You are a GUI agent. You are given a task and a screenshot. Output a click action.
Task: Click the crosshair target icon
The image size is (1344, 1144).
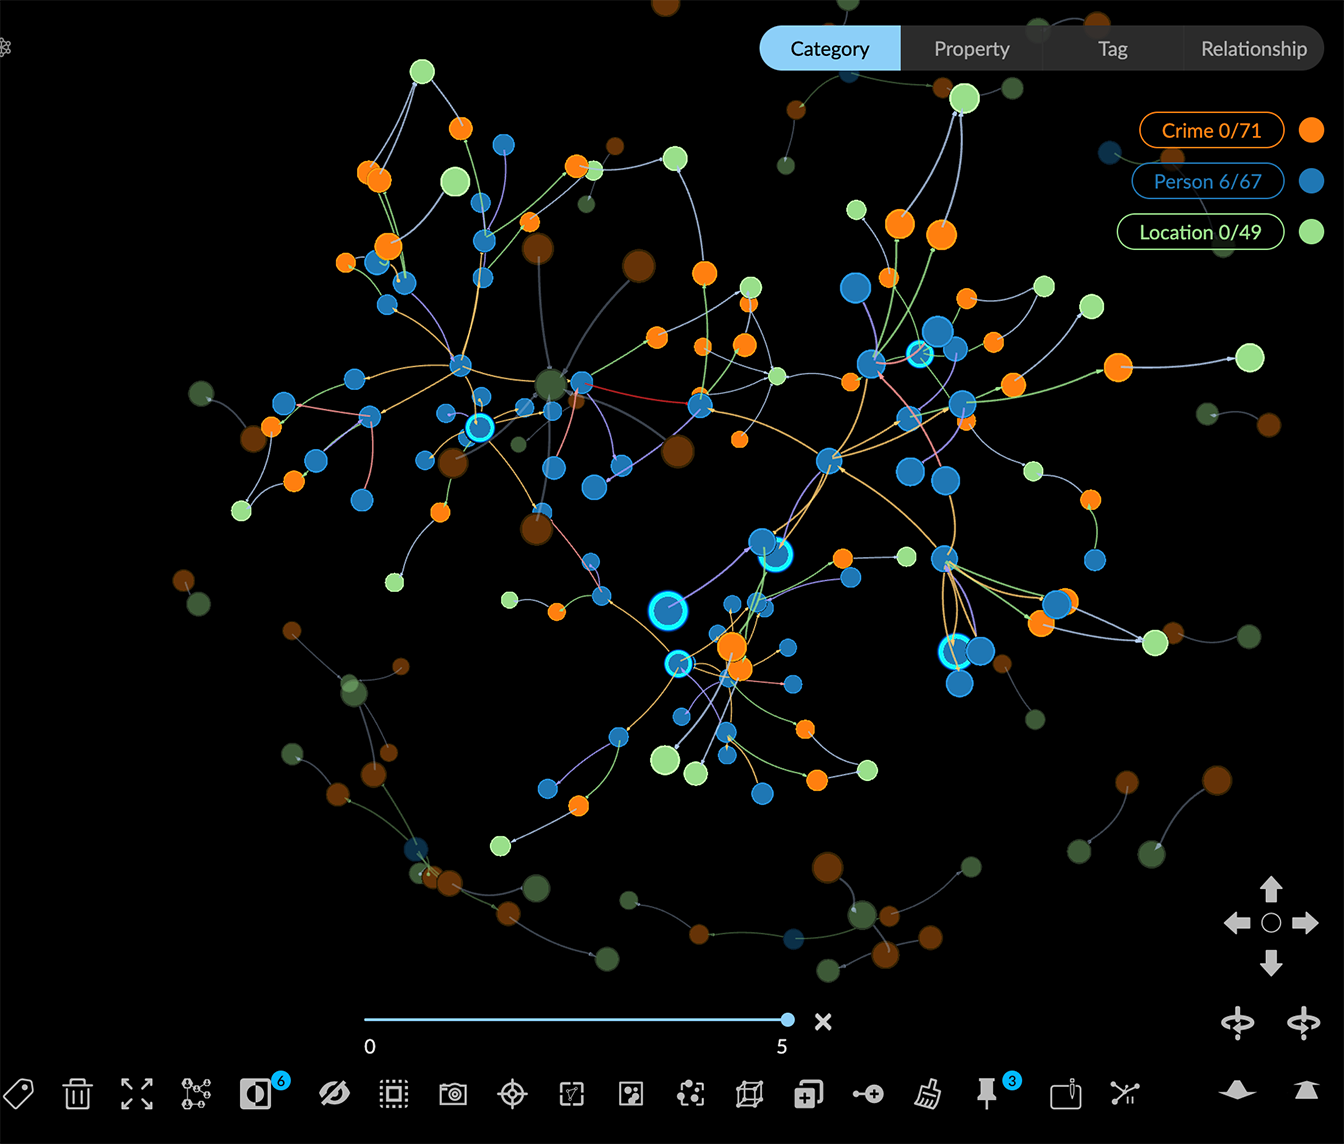click(512, 1094)
